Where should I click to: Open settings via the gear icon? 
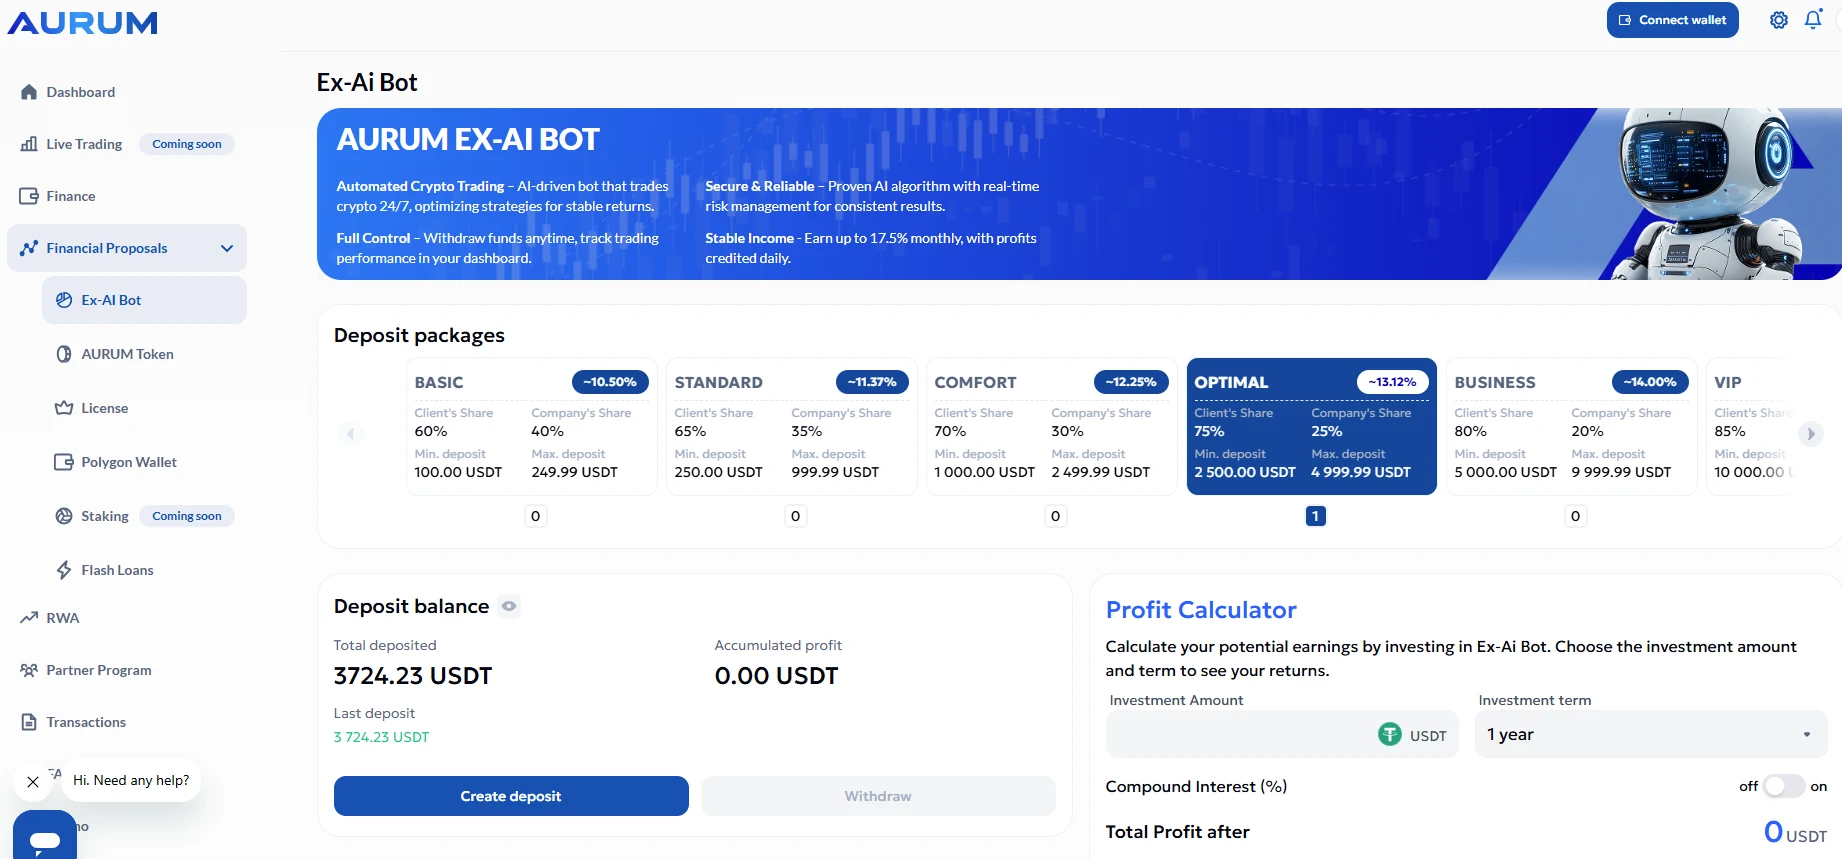(x=1779, y=20)
